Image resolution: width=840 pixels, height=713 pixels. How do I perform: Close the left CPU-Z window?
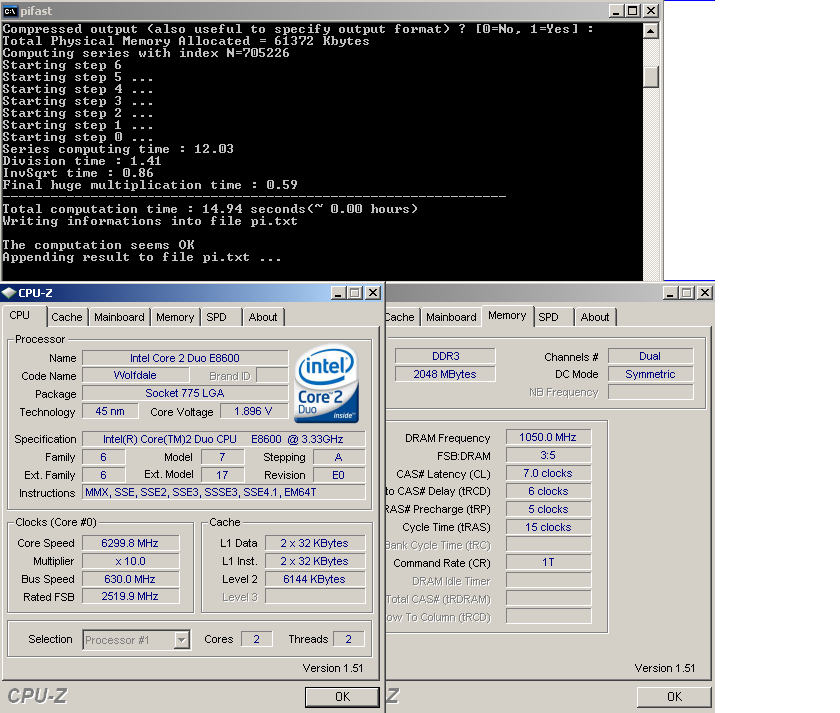(373, 293)
